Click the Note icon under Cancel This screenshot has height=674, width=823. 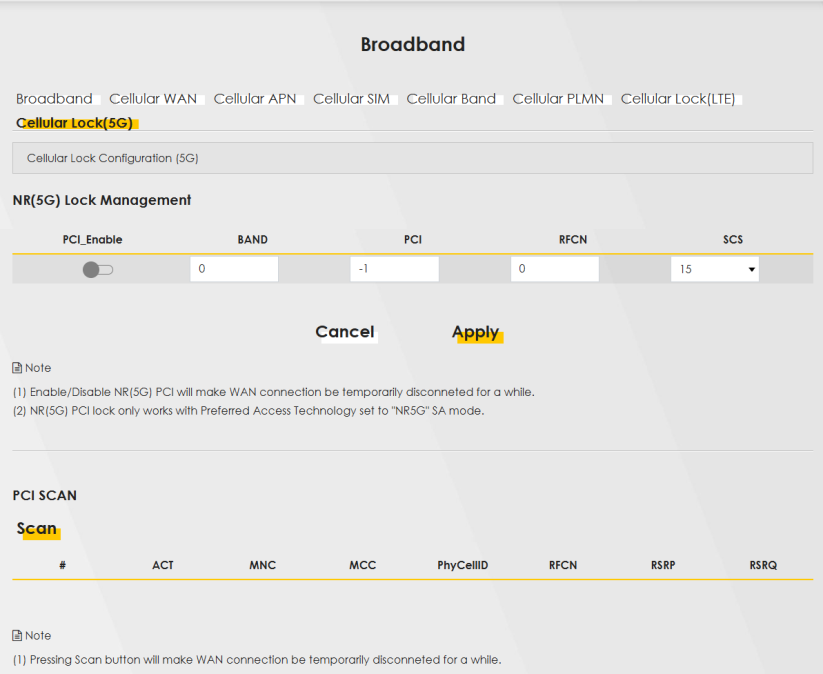[17, 368]
